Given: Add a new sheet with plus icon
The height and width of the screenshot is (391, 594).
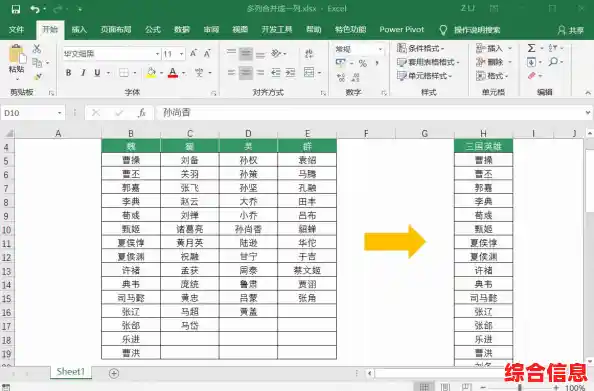Looking at the screenshot, I should 114,374.
